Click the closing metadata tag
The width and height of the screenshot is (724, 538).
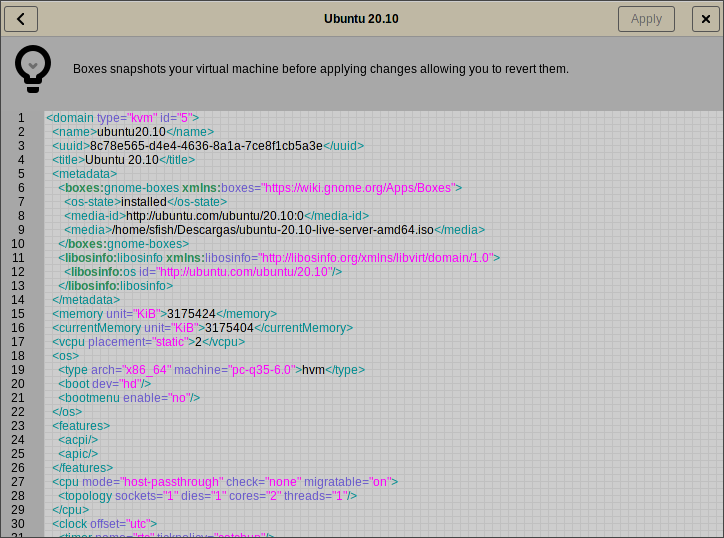[x=86, y=300]
